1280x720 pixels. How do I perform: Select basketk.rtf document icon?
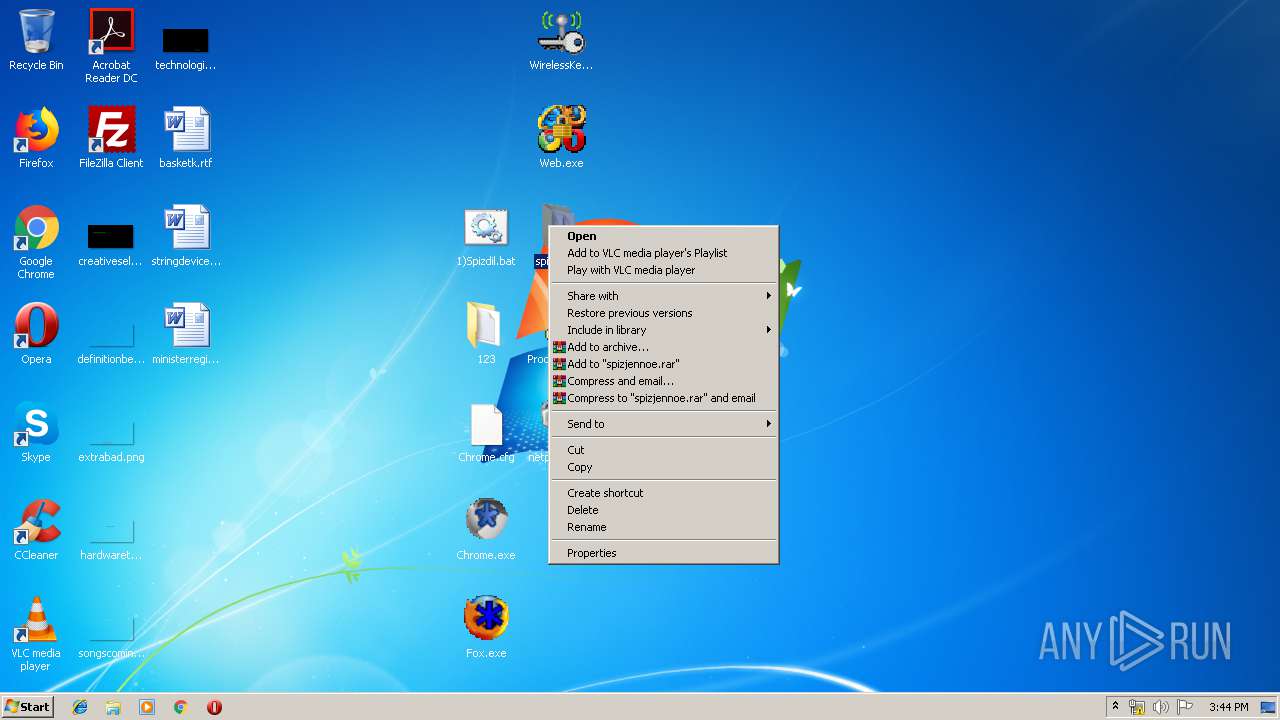[186, 138]
